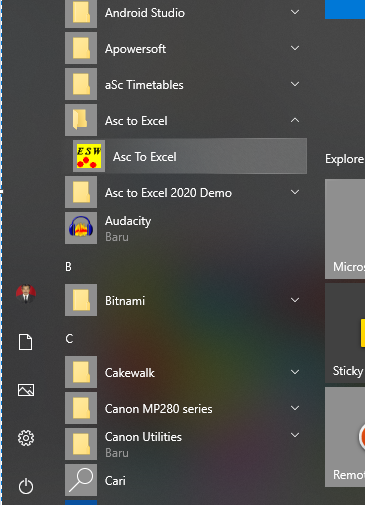This screenshot has width=365, height=505.
Task: Select the Audacity label
Action: click(128, 221)
